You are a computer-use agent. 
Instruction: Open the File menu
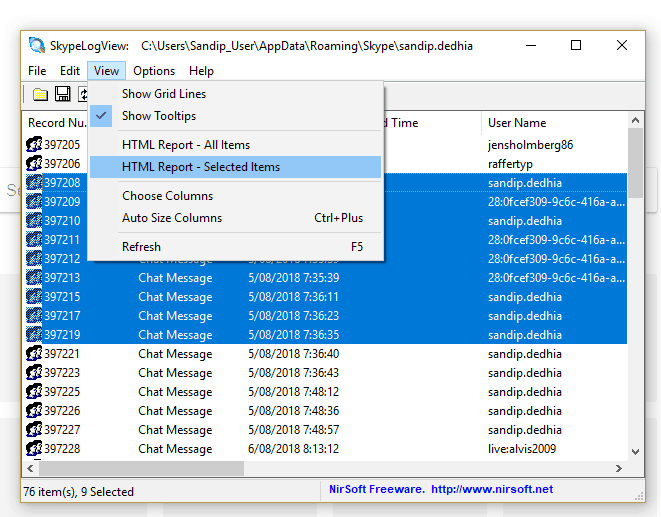pyautogui.click(x=37, y=71)
